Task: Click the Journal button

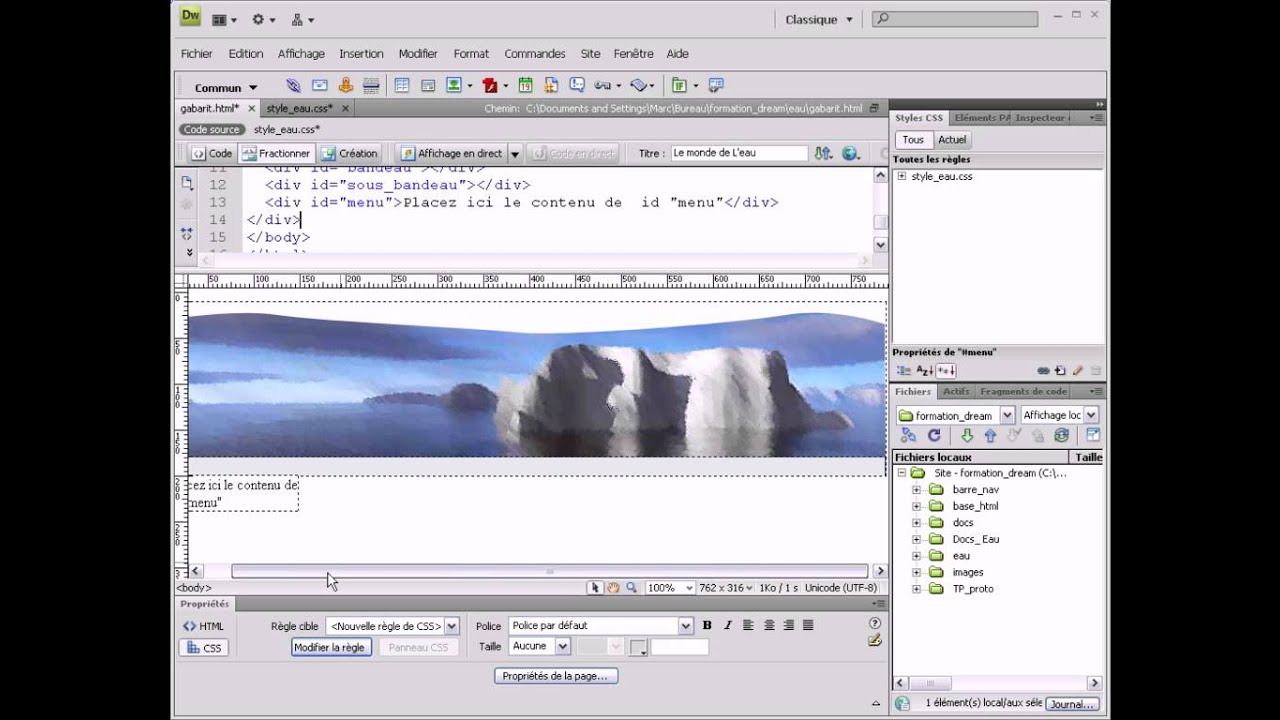Action: 1071,704
